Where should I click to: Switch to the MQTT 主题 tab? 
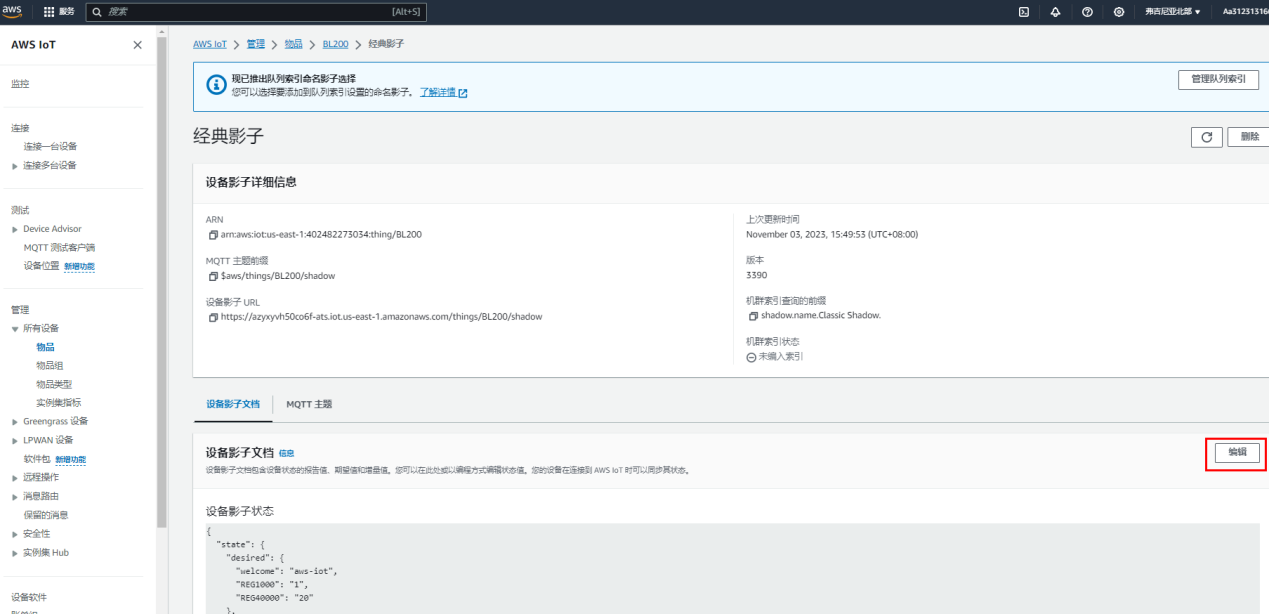pos(309,404)
